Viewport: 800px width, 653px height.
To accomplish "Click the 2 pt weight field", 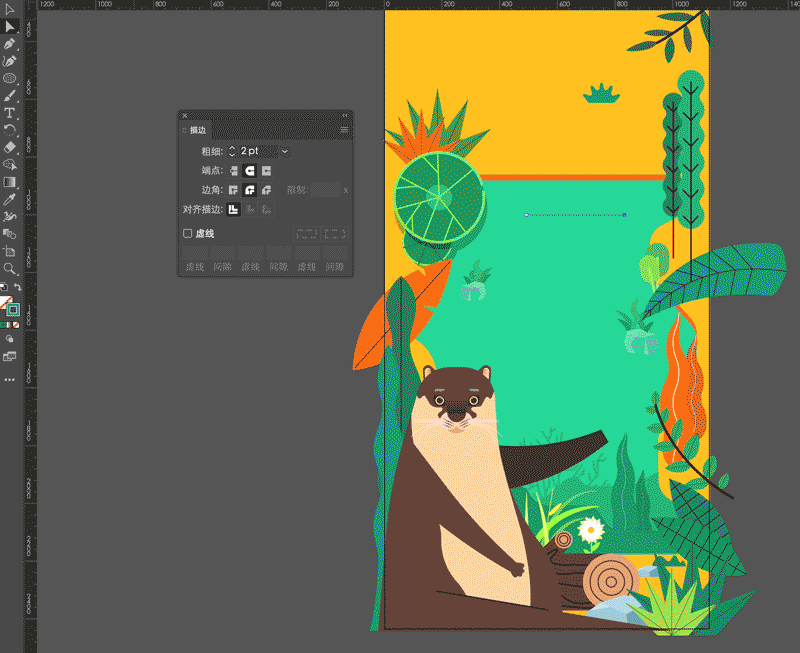I will (258, 151).
